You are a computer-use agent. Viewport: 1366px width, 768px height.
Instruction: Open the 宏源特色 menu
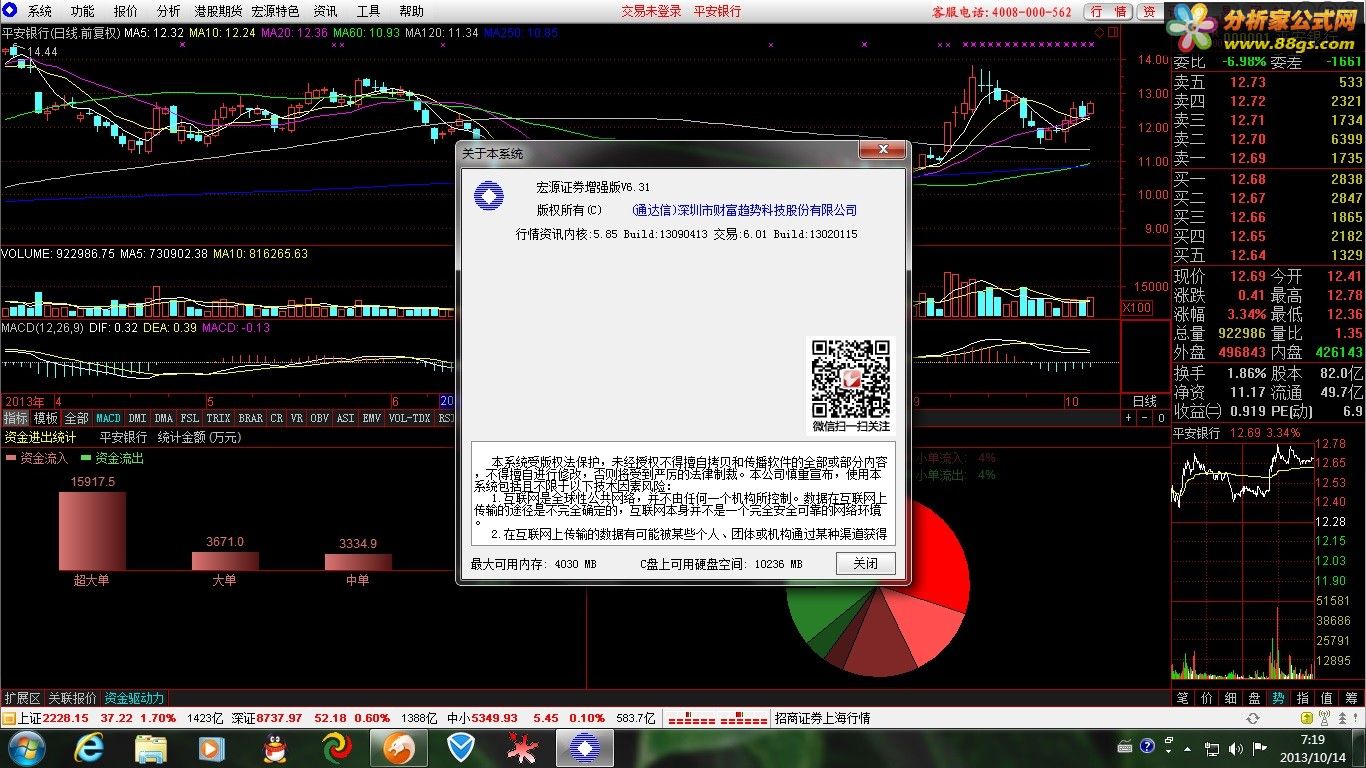pos(275,11)
